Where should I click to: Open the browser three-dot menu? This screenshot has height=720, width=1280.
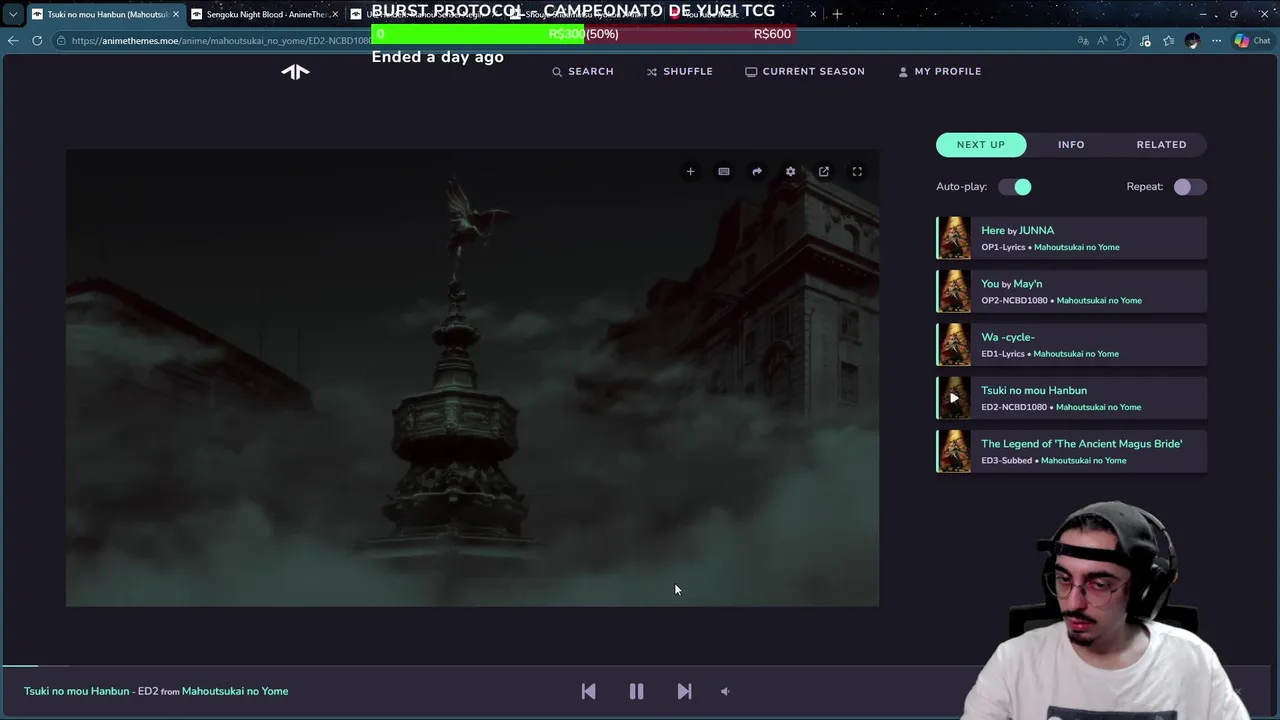pos(1216,41)
